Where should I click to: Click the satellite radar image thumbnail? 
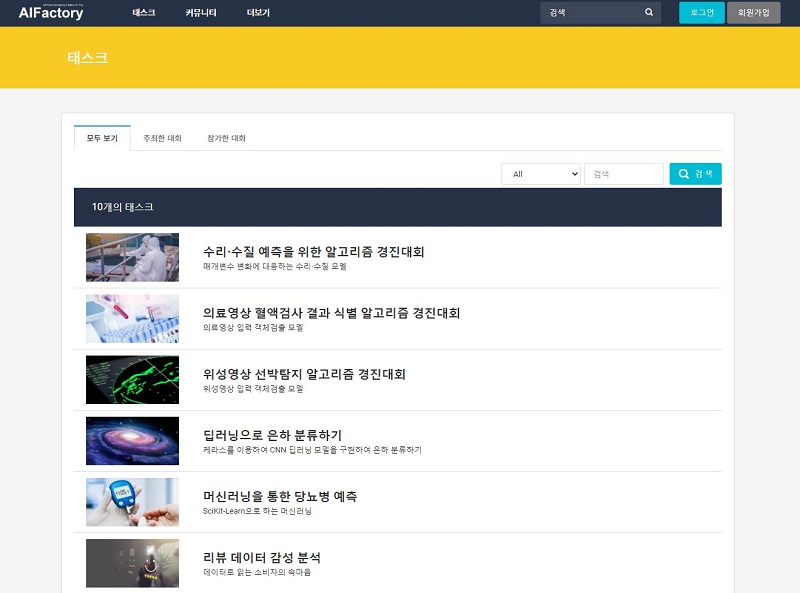(x=132, y=379)
